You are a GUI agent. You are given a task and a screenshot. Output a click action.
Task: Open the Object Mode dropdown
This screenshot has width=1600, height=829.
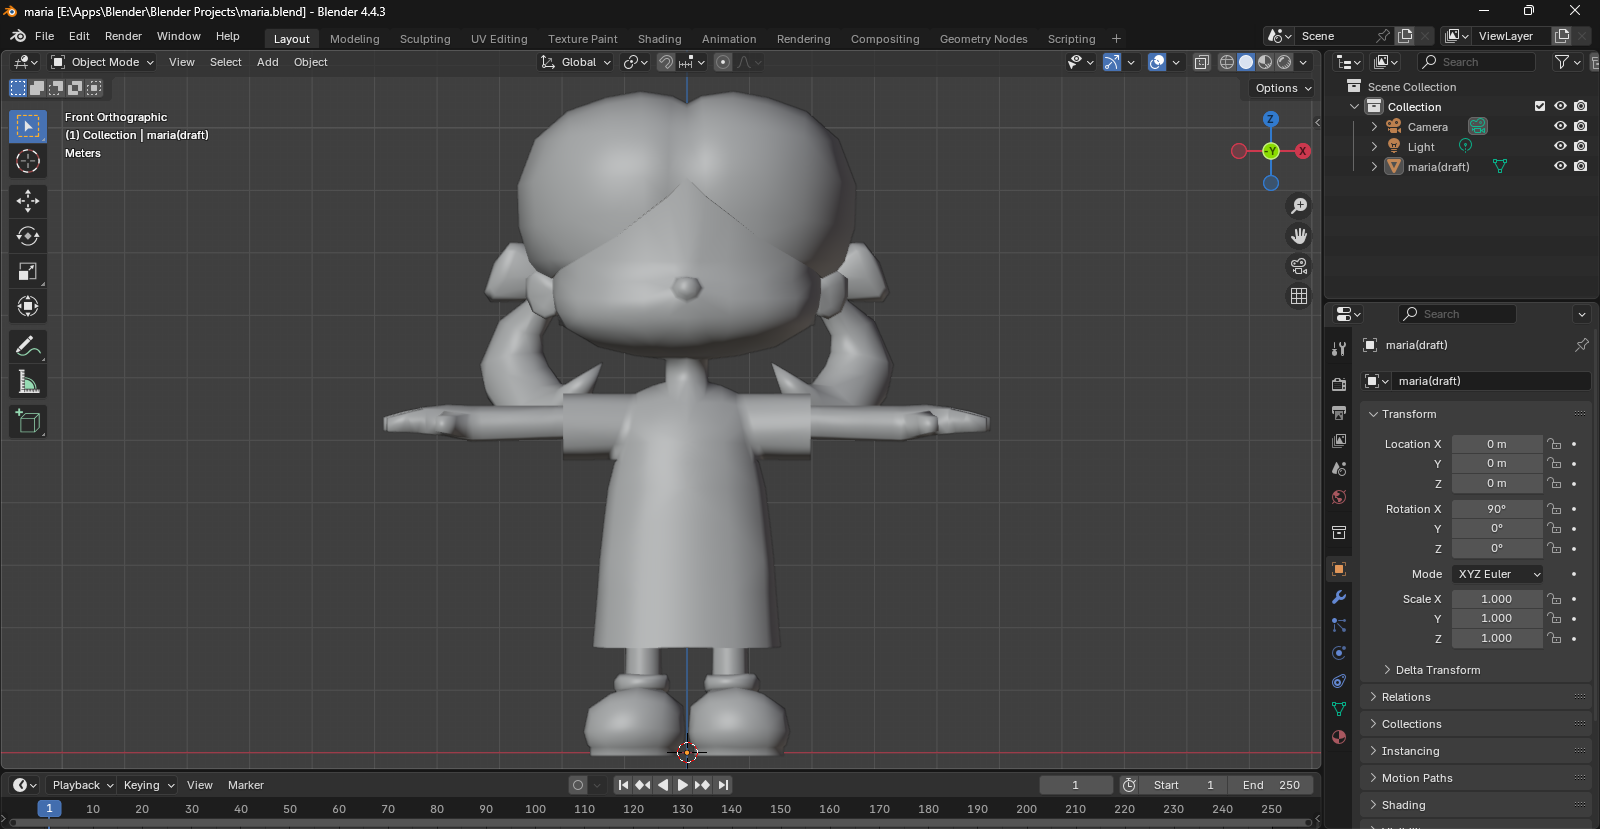coord(103,62)
